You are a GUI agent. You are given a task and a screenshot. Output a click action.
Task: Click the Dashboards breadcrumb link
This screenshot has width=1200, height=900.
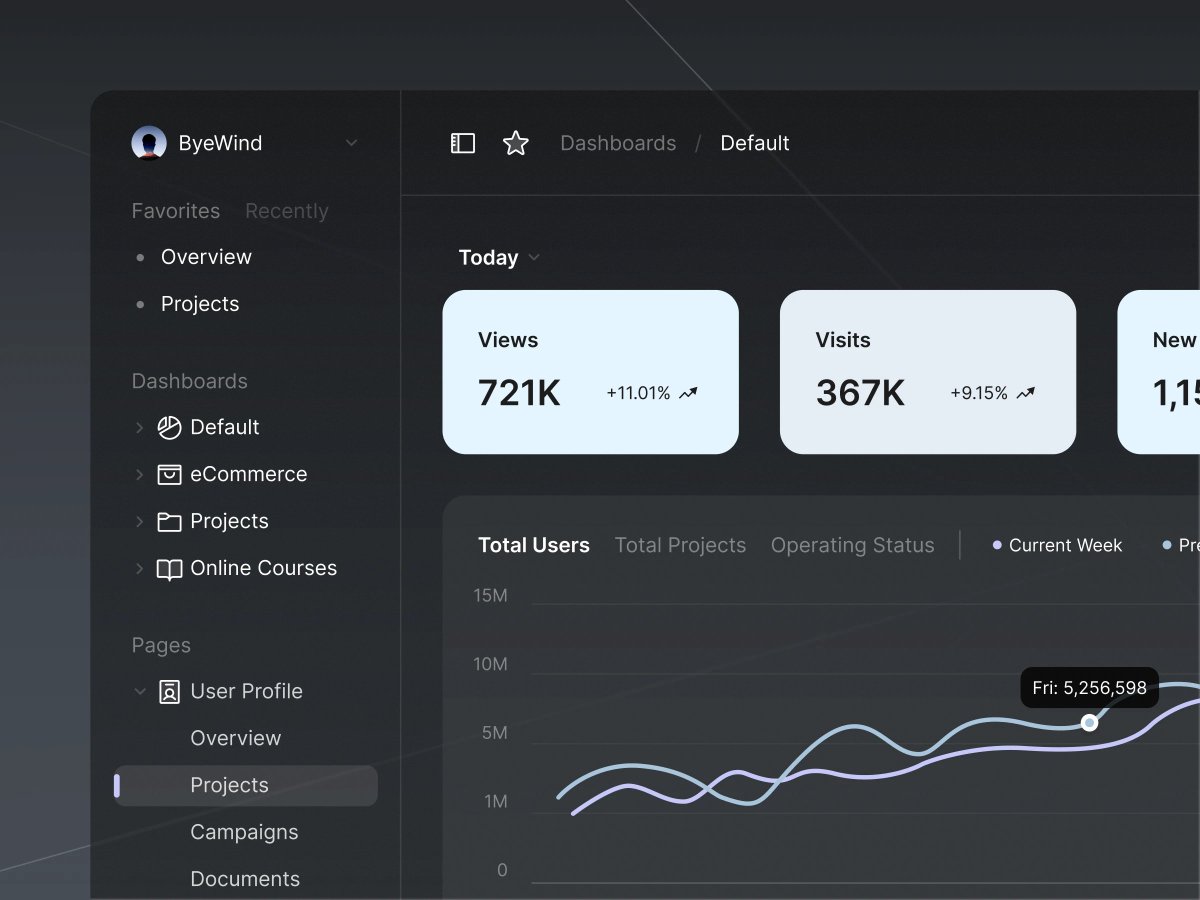[x=618, y=143]
